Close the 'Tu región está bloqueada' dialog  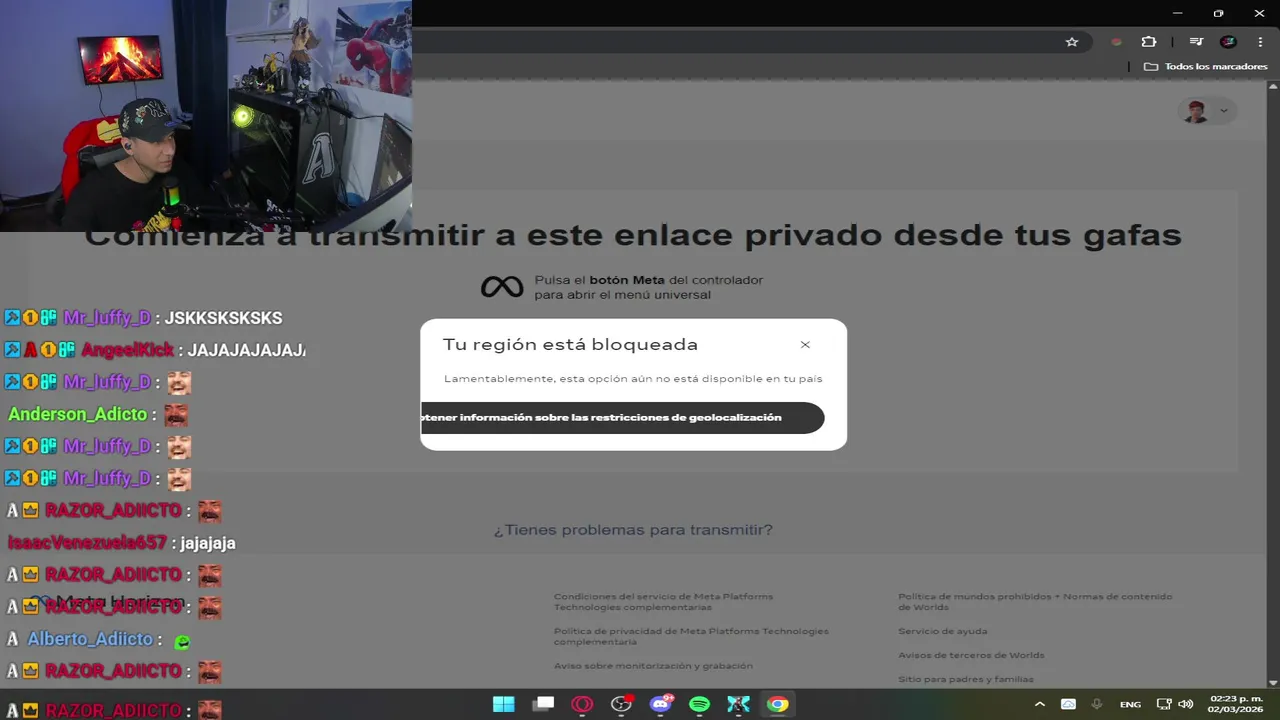pos(805,345)
